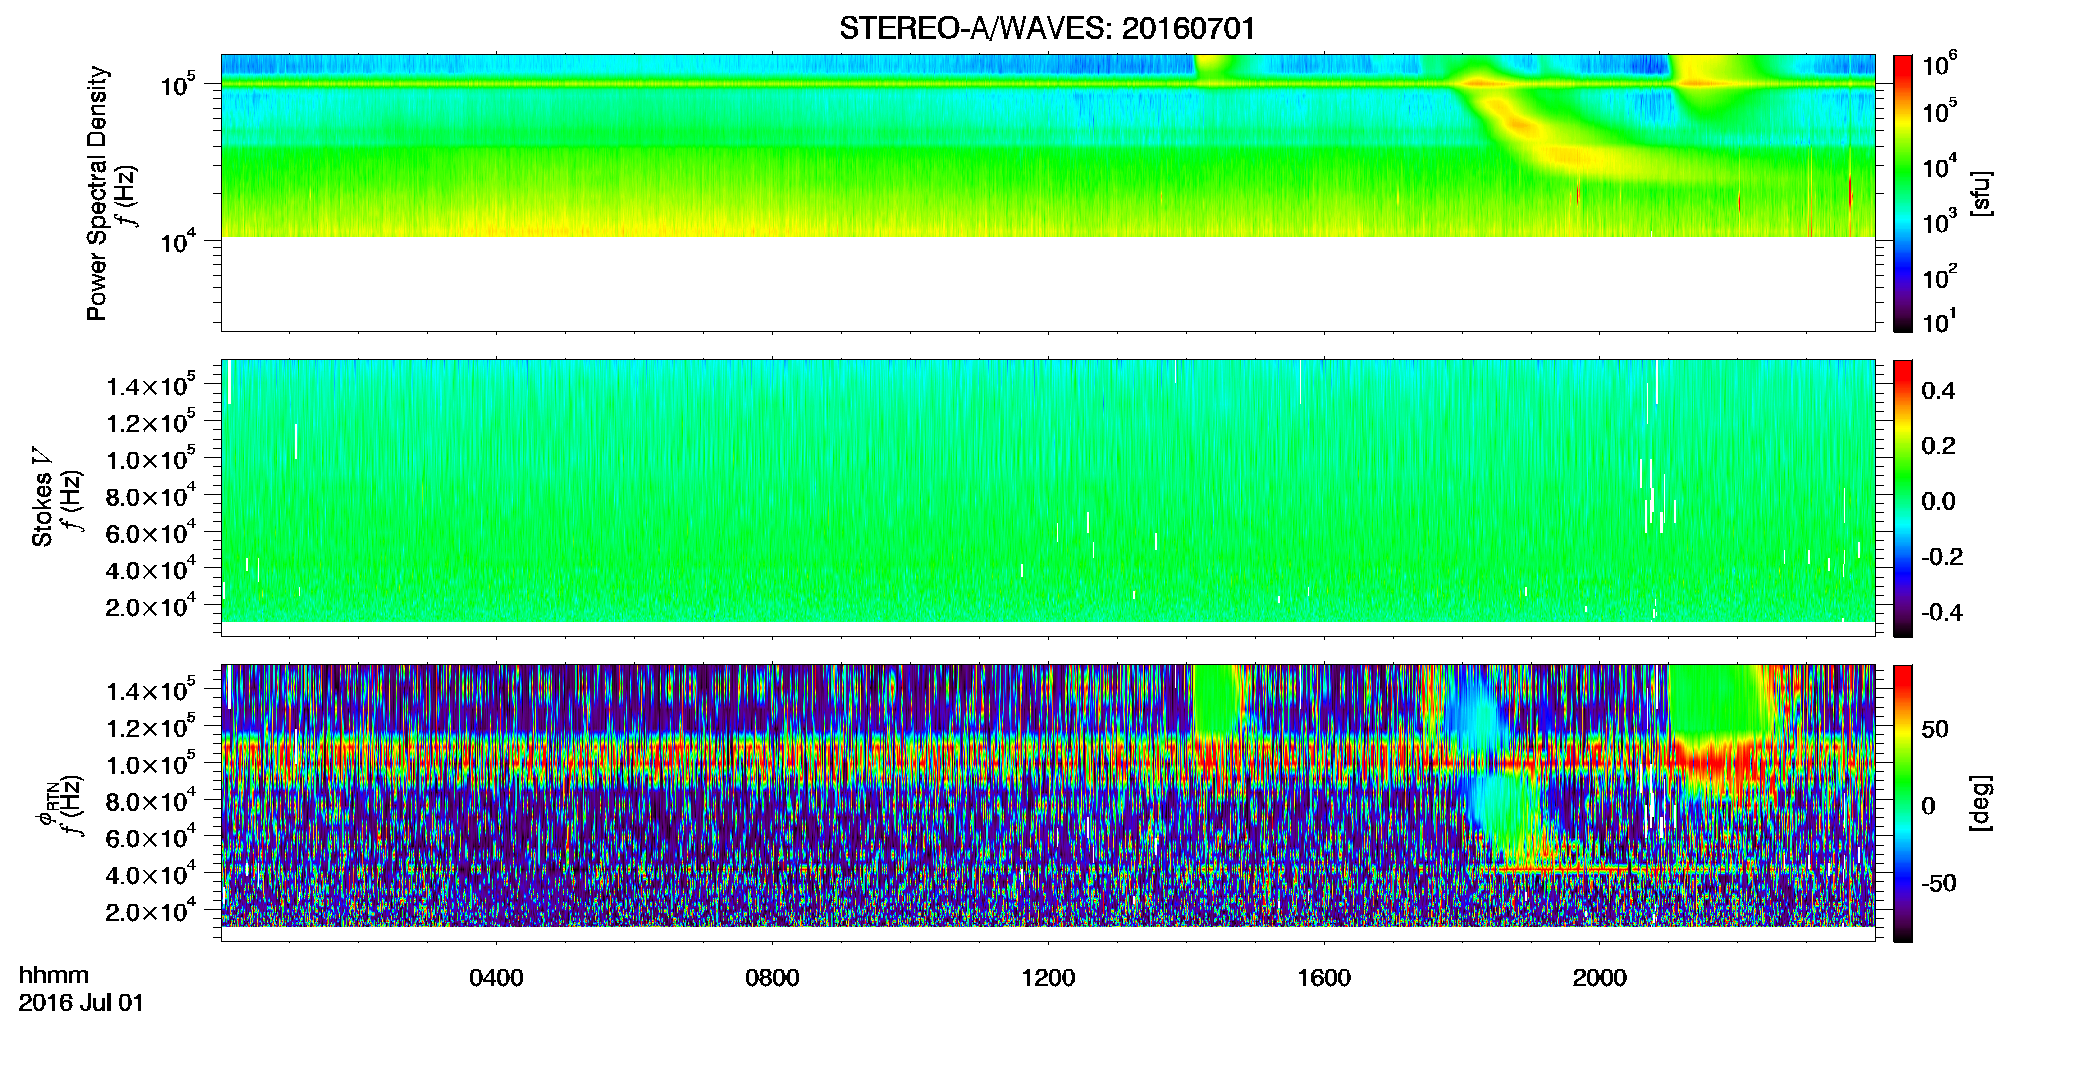
Task: Click the 10^1 tick on sfu color bar
Action: point(1940,322)
